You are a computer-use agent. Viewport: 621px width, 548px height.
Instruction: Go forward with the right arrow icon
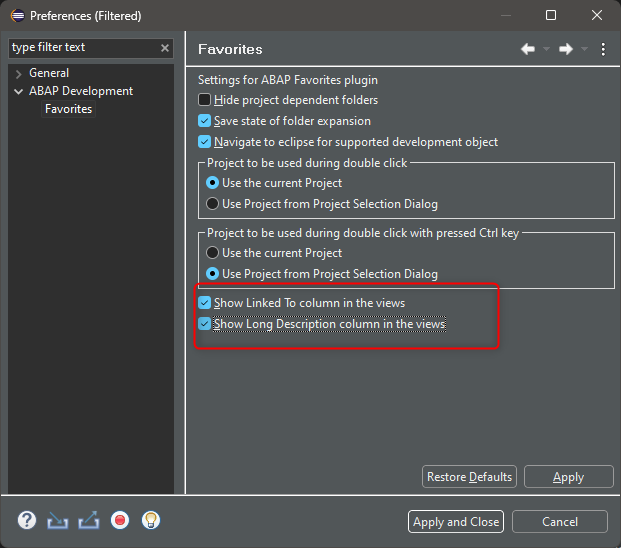[x=566, y=49]
